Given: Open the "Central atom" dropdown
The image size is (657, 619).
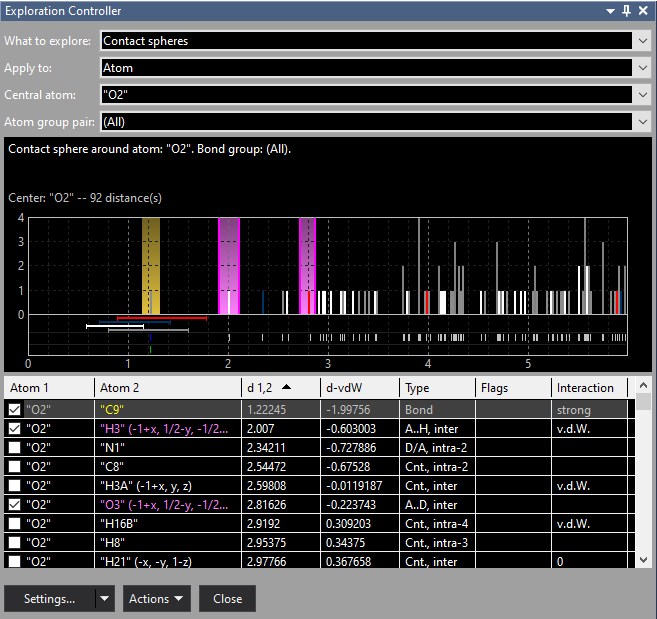Looking at the screenshot, I should pyautogui.click(x=640, y=94).
